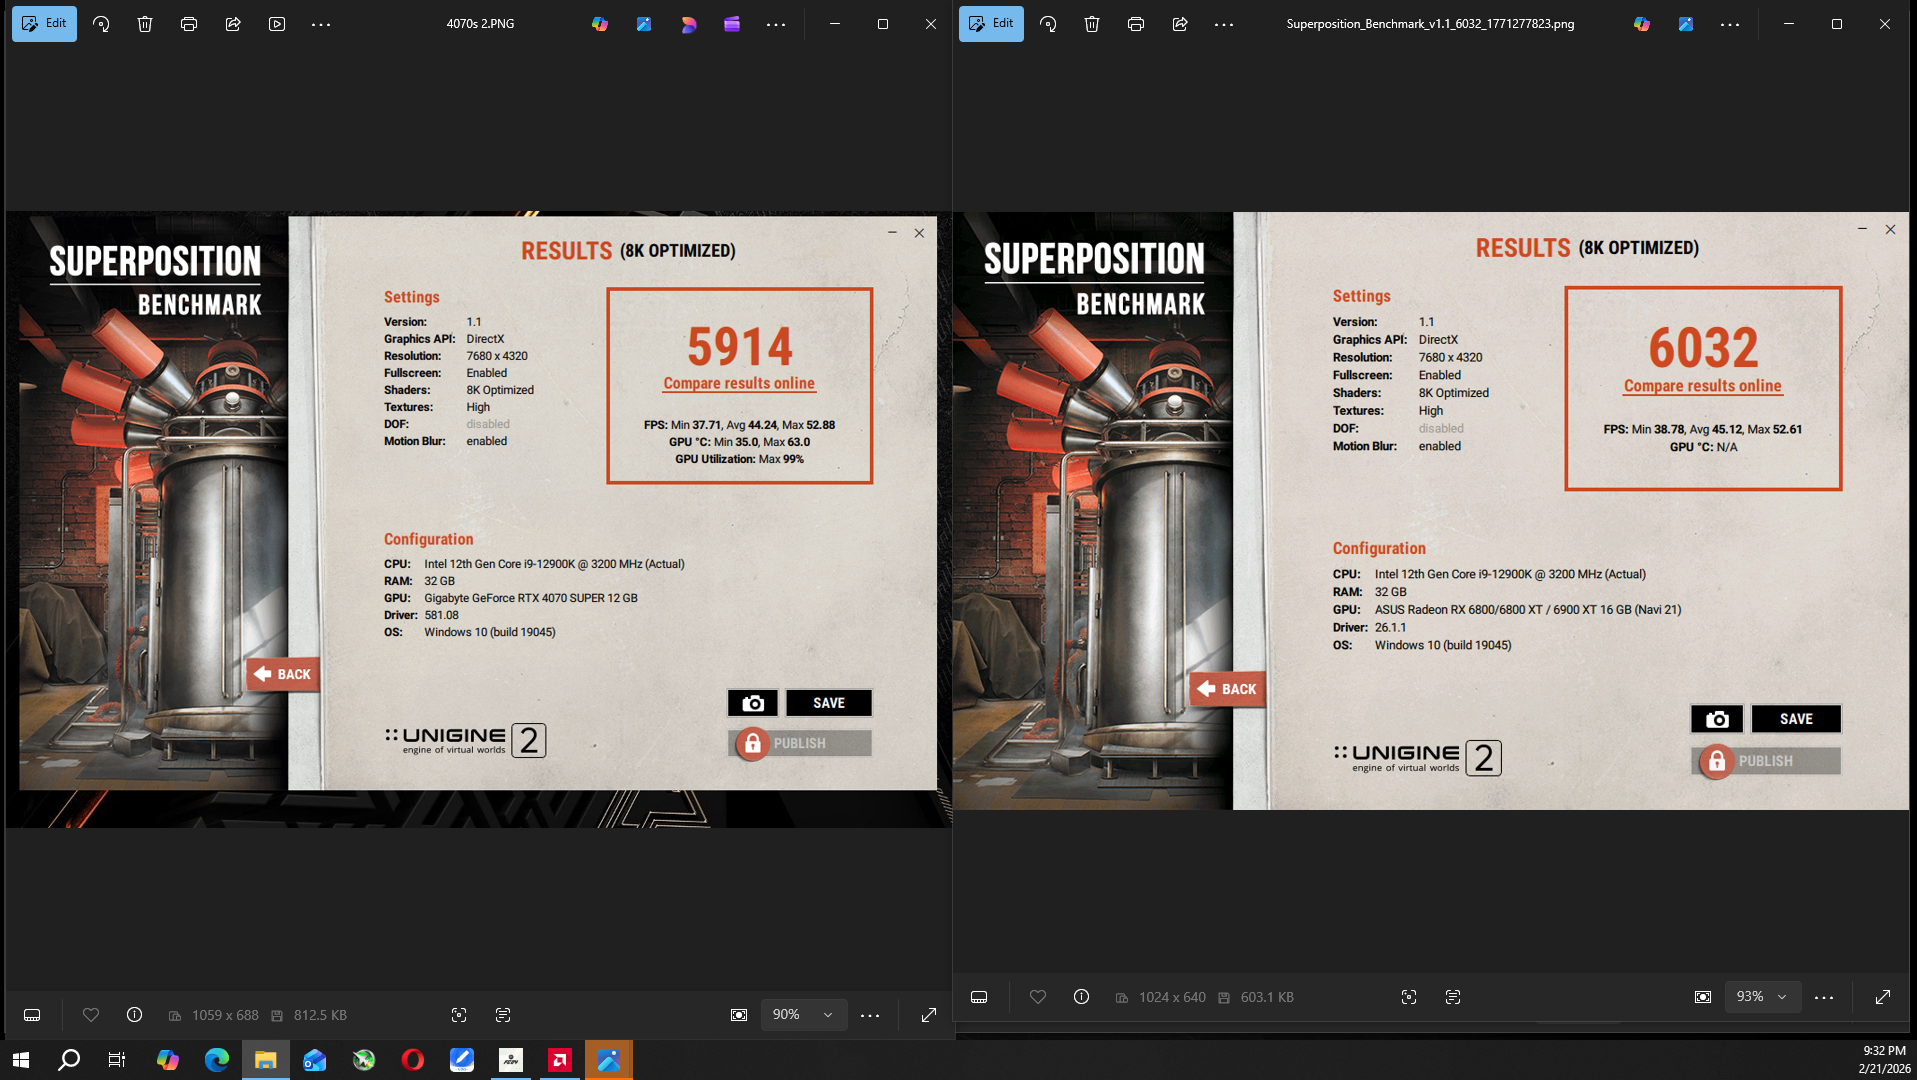Open File Explorer from the taskbar
1917x1080 pixels.
click(265, 1060)
